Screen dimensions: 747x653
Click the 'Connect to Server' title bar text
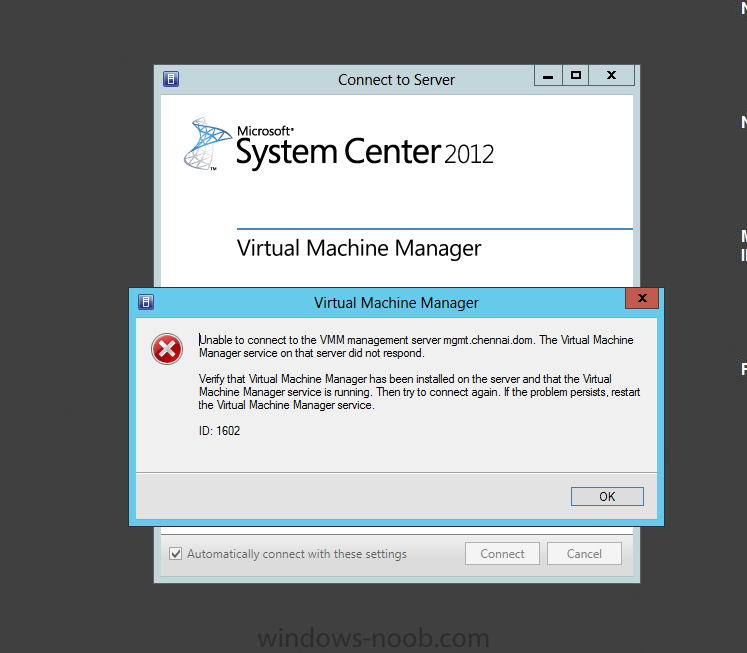(x=396, y=80)
